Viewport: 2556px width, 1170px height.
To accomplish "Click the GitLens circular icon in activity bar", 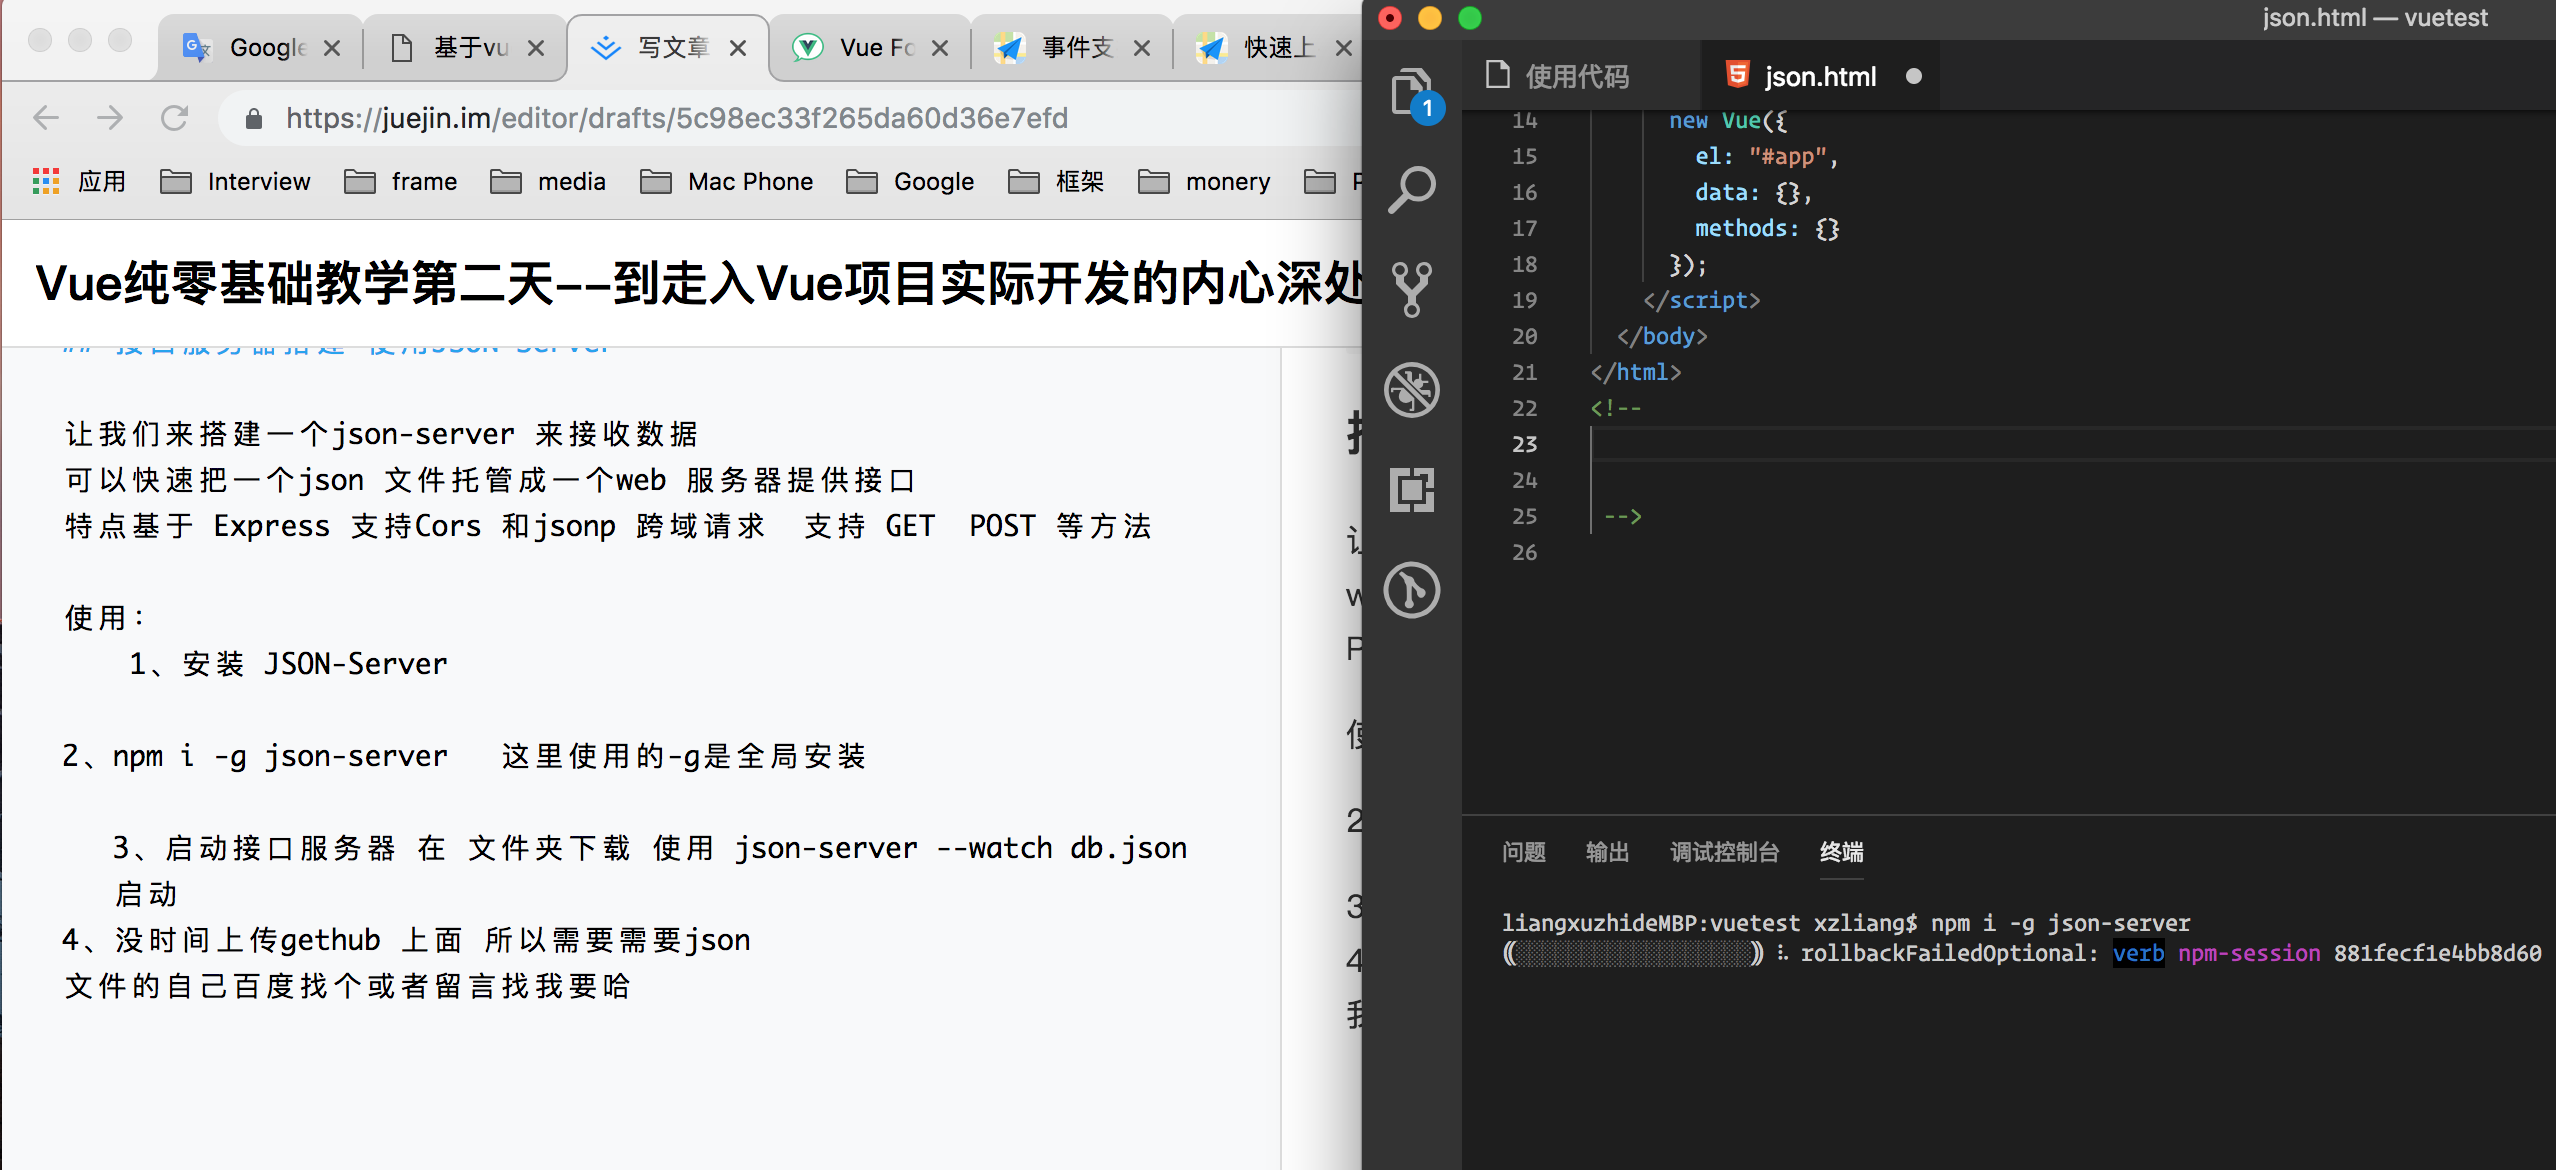I will pos(1411,589).
